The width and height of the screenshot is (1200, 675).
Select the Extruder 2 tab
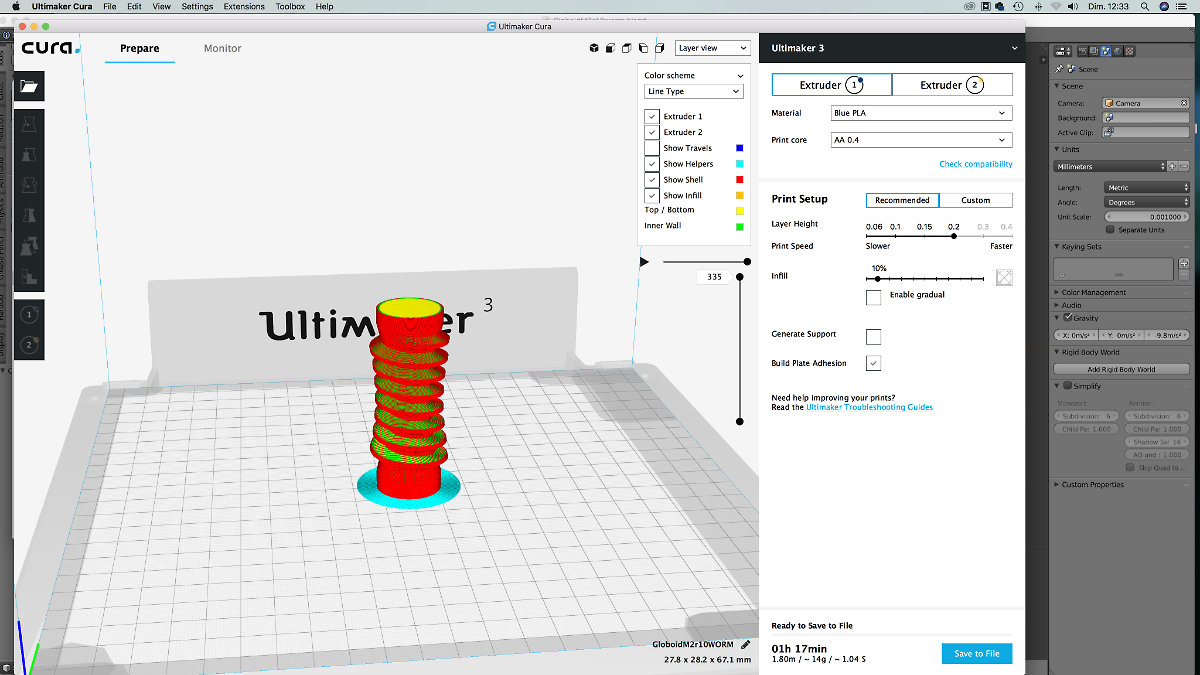click(x=952, y=85)
